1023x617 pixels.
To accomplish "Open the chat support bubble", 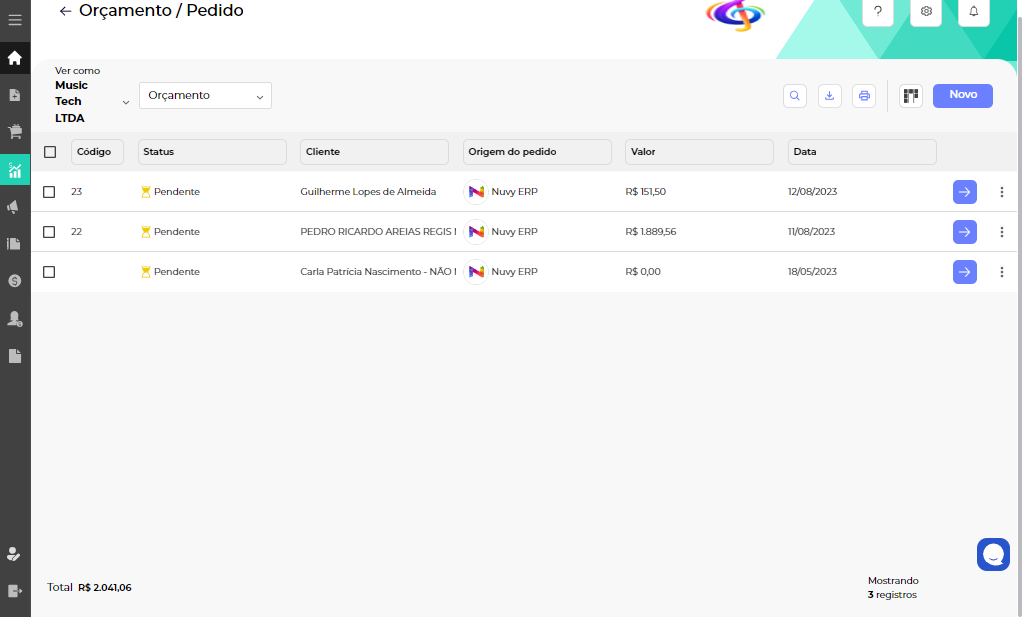I will point(993,554).
